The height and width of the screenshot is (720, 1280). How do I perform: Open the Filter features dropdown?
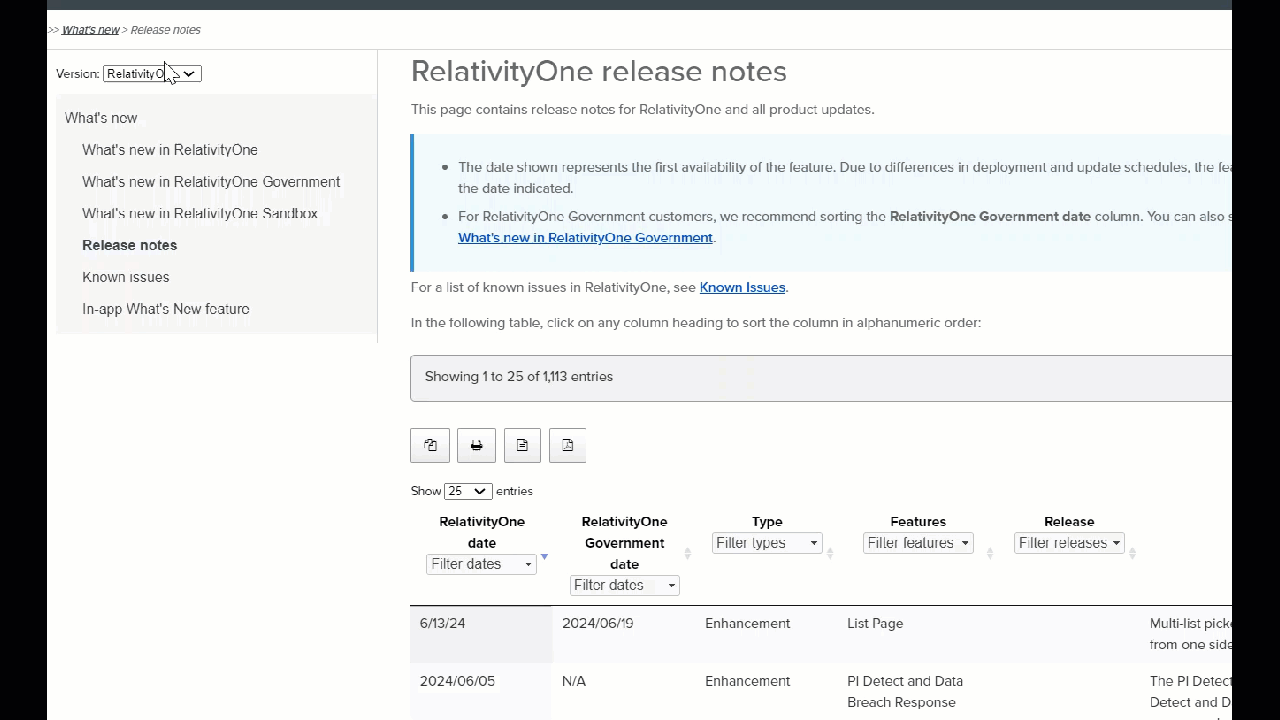coord(918,543)
